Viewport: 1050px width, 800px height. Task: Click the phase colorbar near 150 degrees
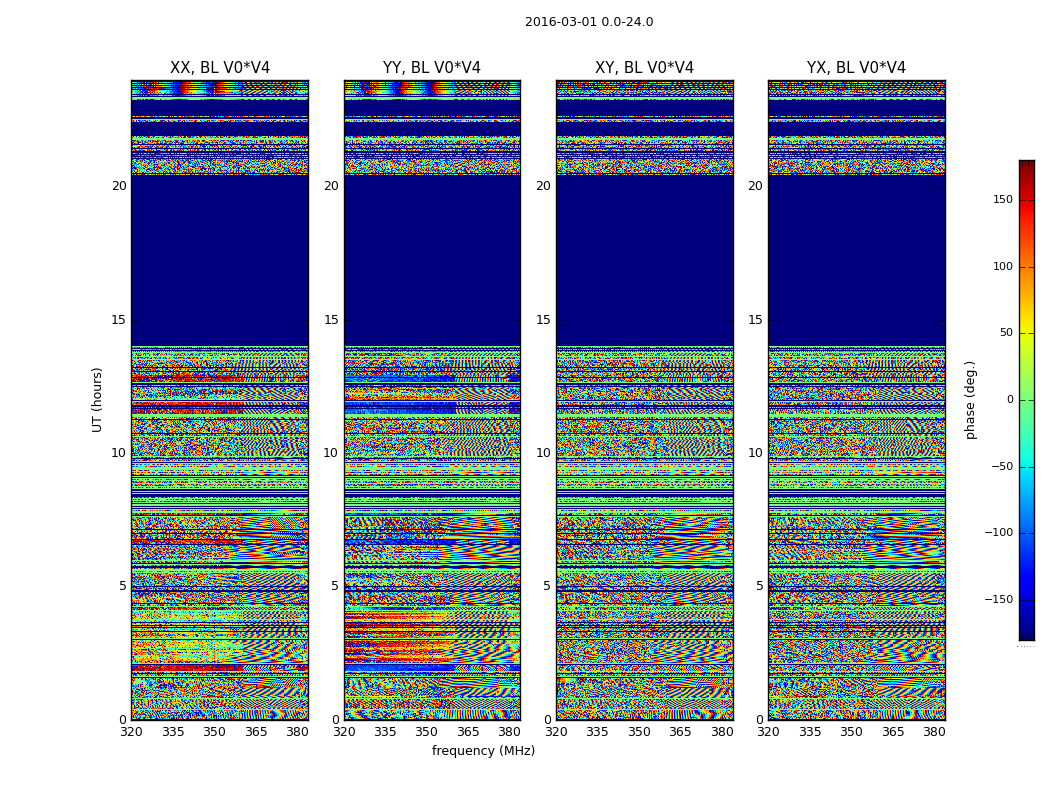(1027, 199)
